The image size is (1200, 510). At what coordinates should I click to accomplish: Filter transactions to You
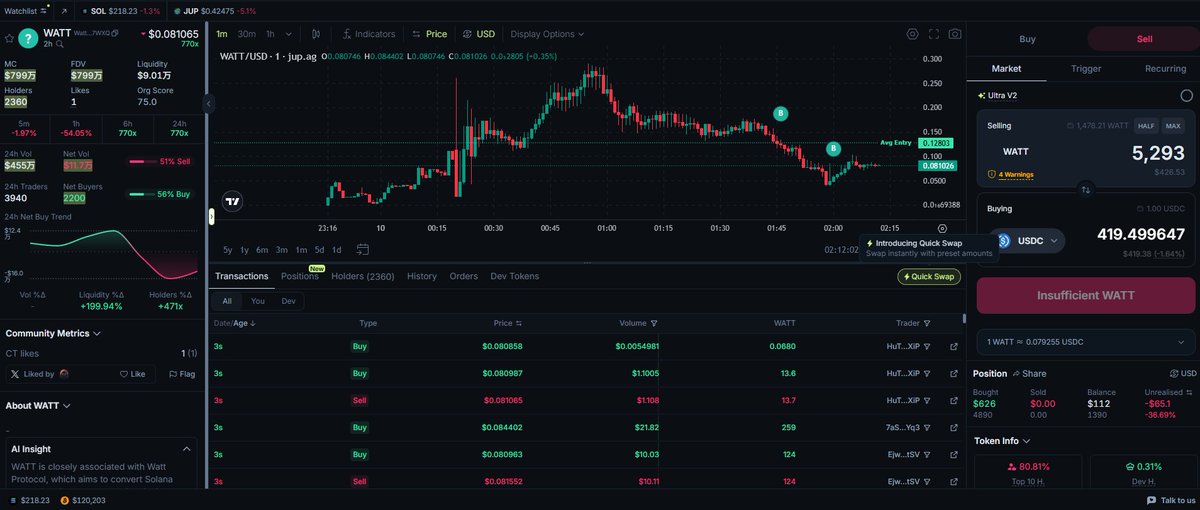[x=257, y=300]
